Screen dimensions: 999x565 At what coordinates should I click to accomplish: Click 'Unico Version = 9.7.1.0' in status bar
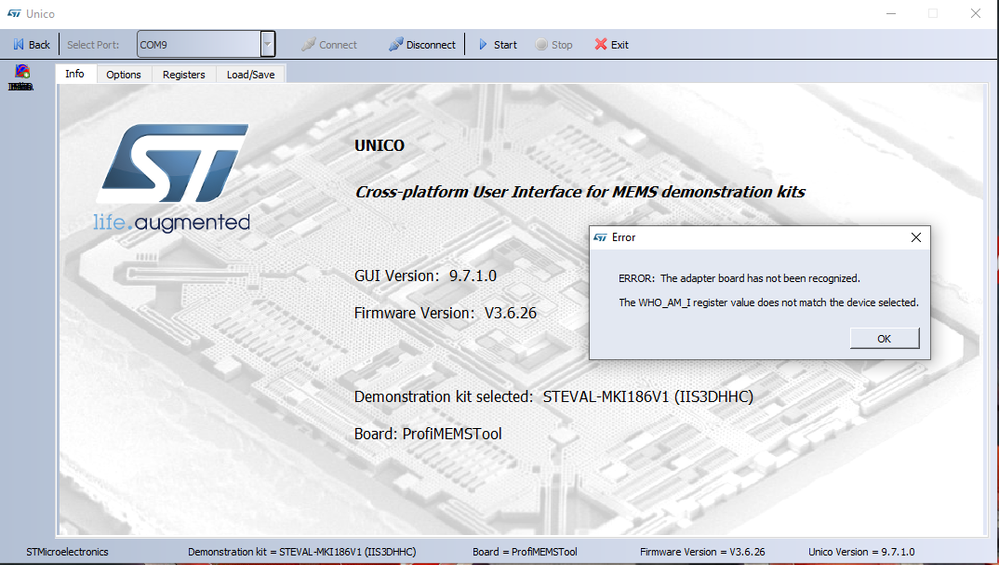861,552
